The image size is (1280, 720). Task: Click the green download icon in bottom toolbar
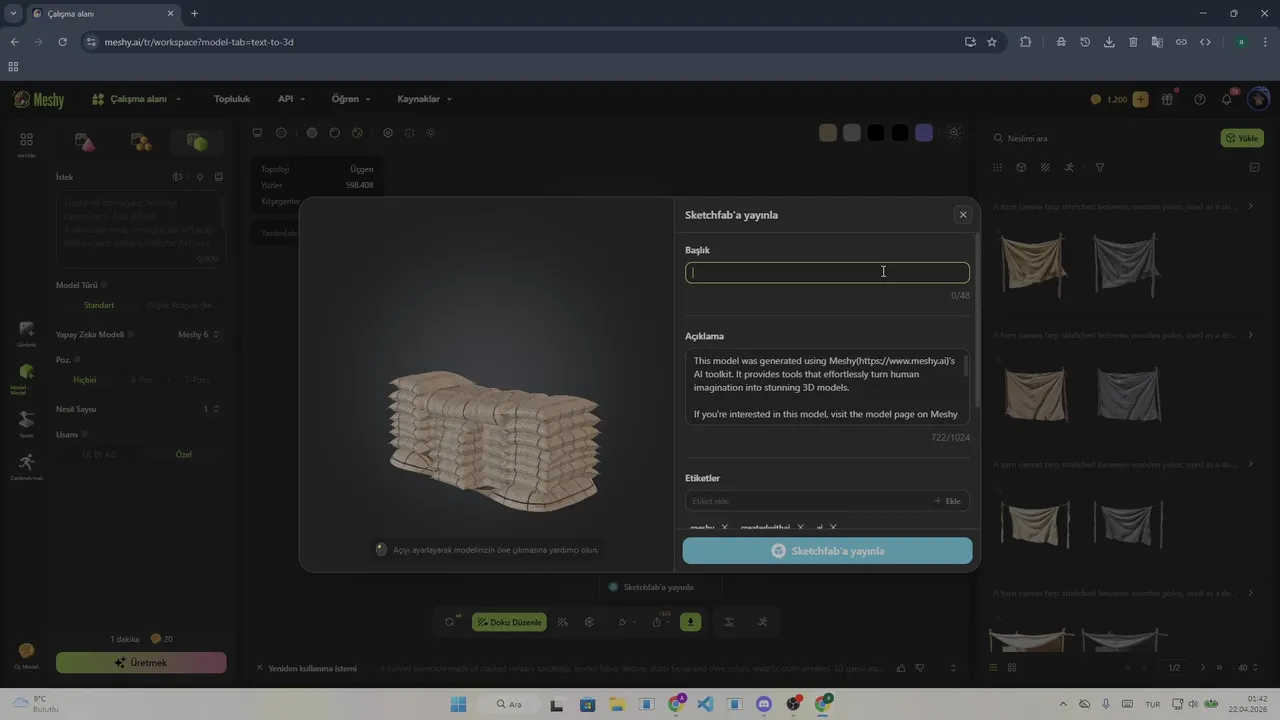(x=690, y=622)
